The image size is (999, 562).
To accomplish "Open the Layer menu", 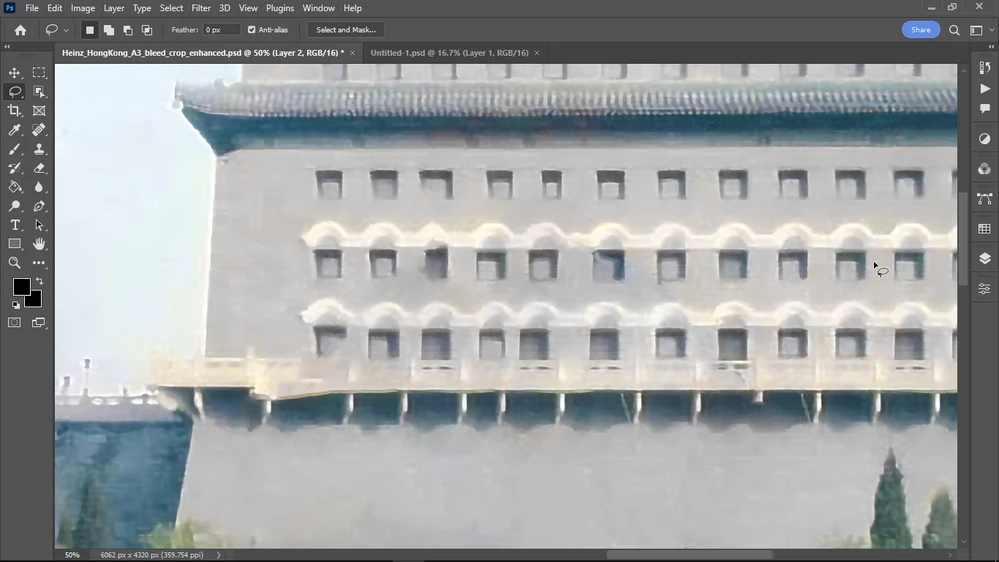I will point(114,8).
